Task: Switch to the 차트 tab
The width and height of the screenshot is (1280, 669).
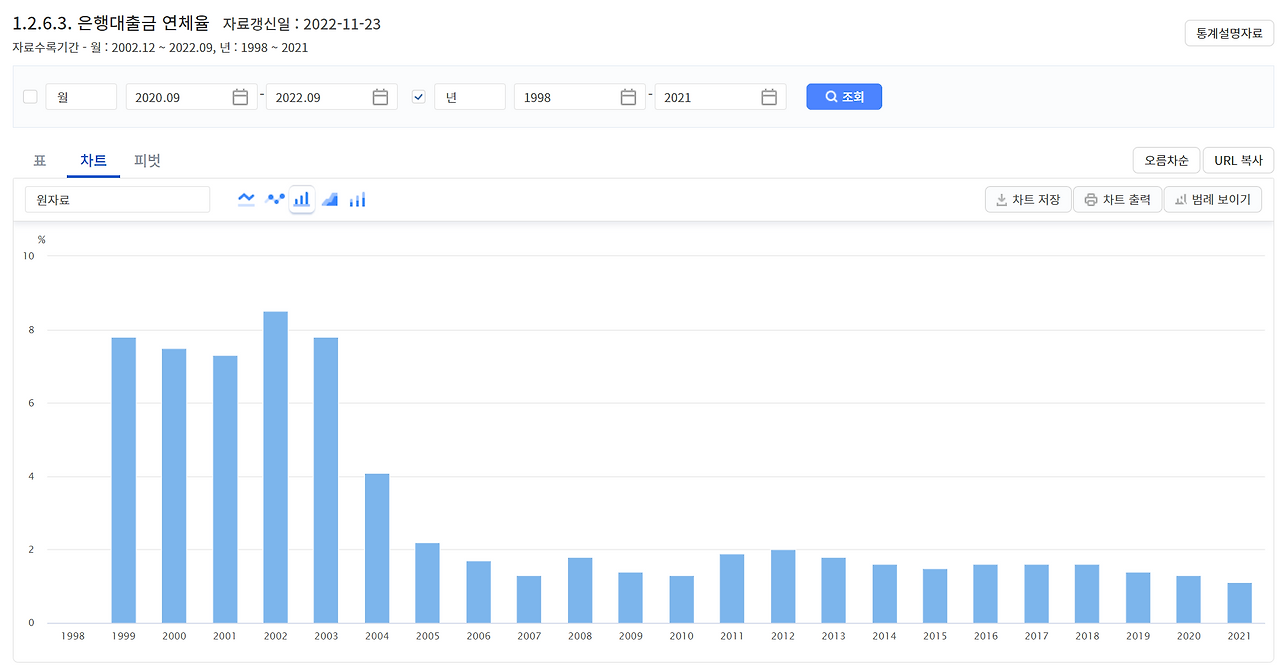Action: 93,161
